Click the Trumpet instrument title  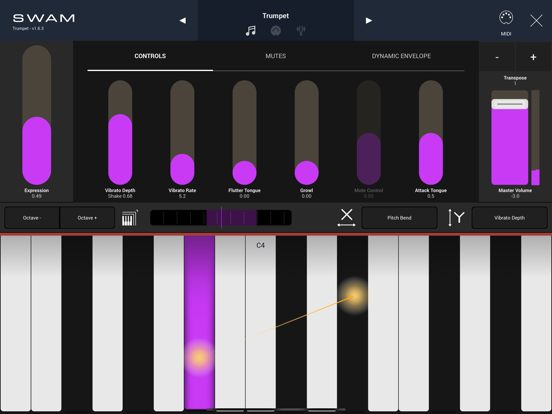pos(276,16)
